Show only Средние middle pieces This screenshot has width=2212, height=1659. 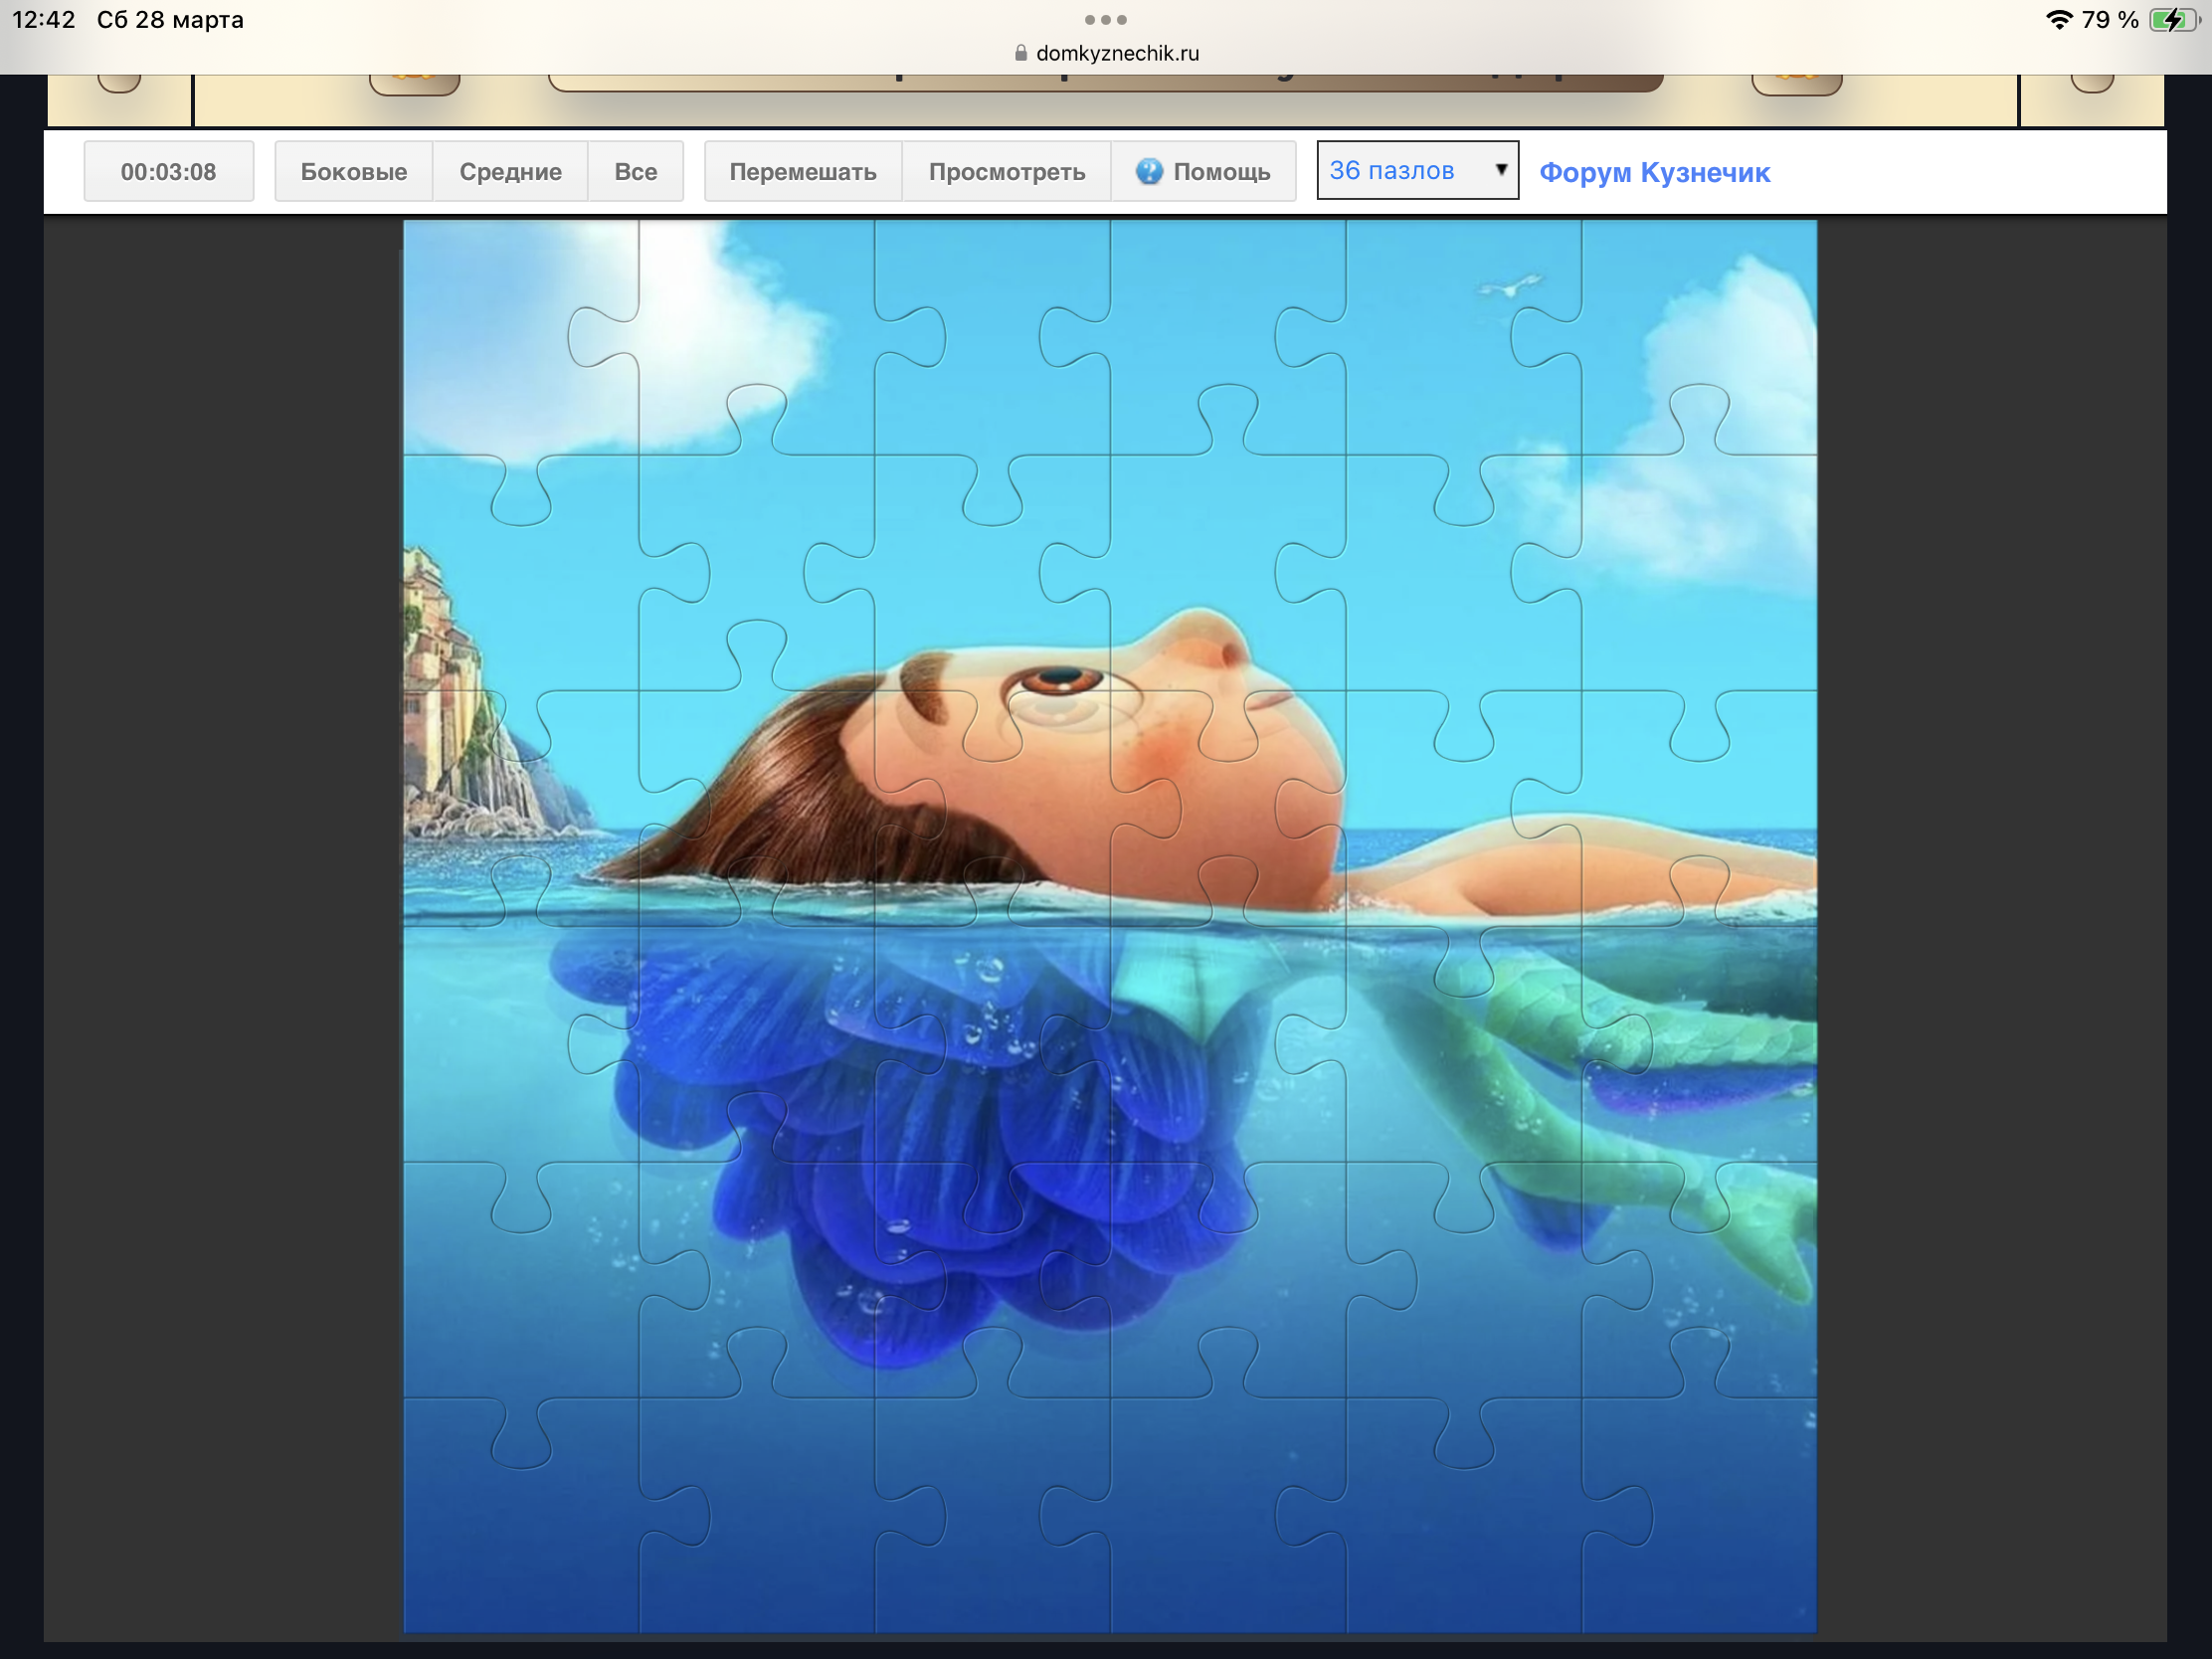coord(510,171)
